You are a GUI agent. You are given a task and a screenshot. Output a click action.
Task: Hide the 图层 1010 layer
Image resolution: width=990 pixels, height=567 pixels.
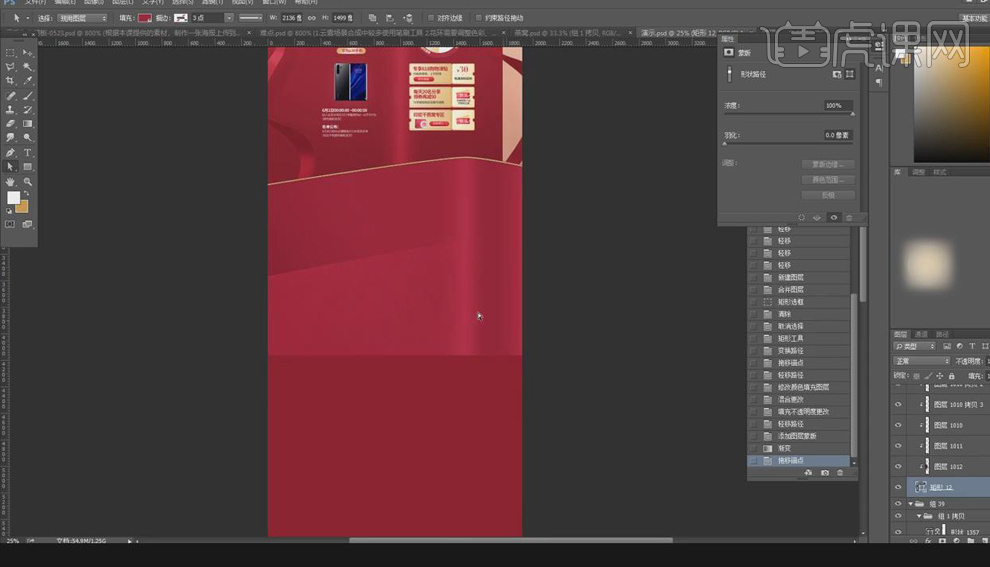point(898,425)
